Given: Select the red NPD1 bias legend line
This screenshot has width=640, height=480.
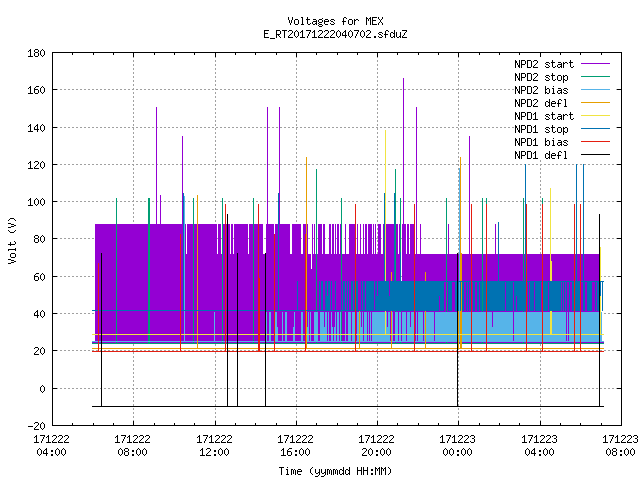Looking at the screenshot, I should pos(595,142).
